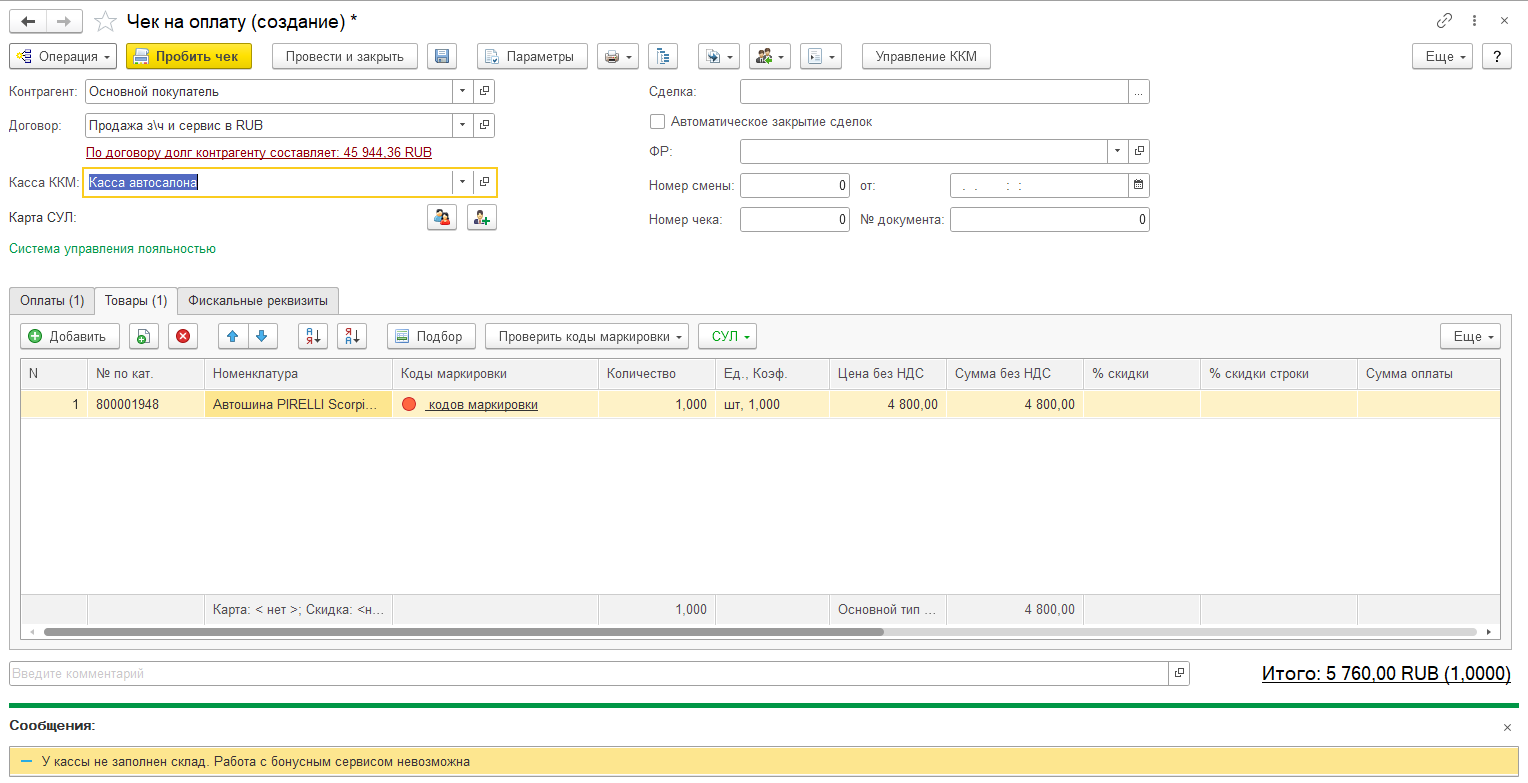Open the reports list icon dropdown
The image size is (1528, 783).
click(820, 57)
